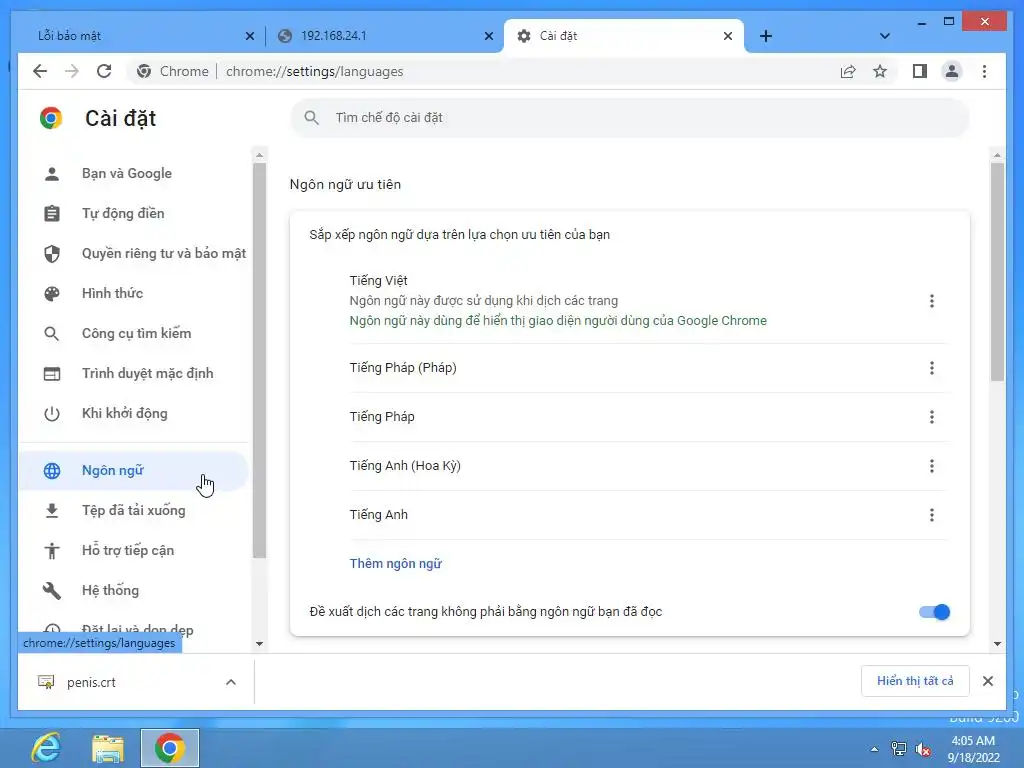
Task: Click the Chrome taskbar icon
Action: [170, 748]
